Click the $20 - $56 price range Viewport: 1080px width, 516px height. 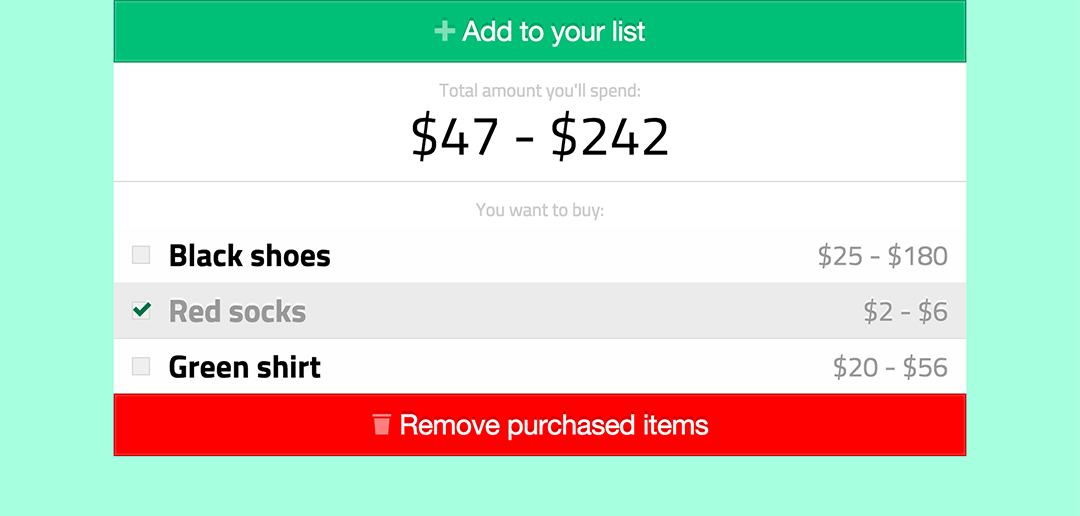click(x=890, y=367)
